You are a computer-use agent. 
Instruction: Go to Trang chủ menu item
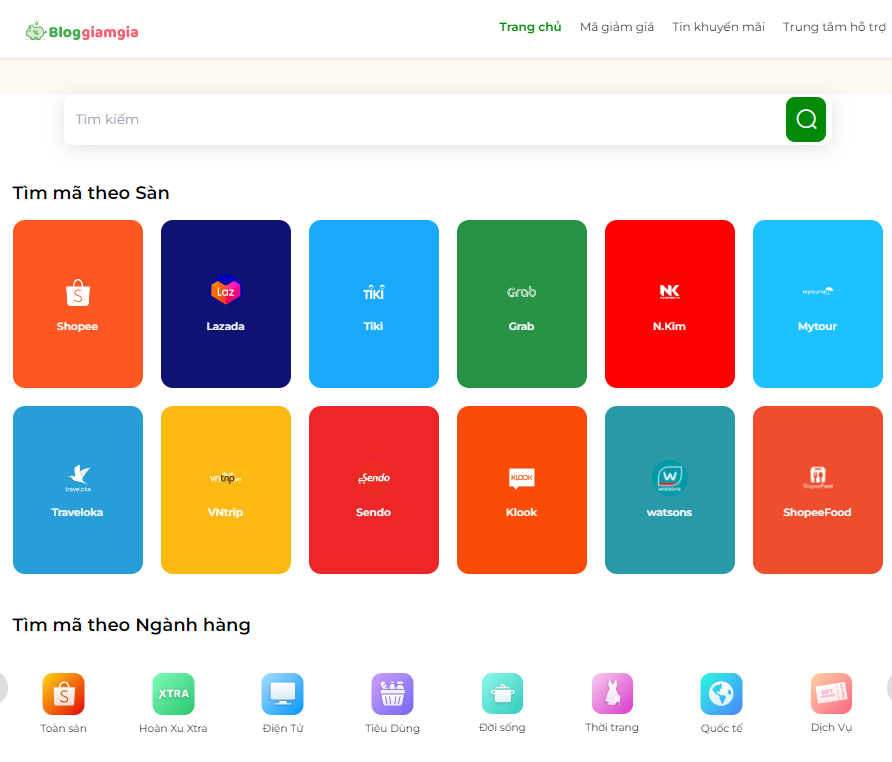[x=530, y=27]
